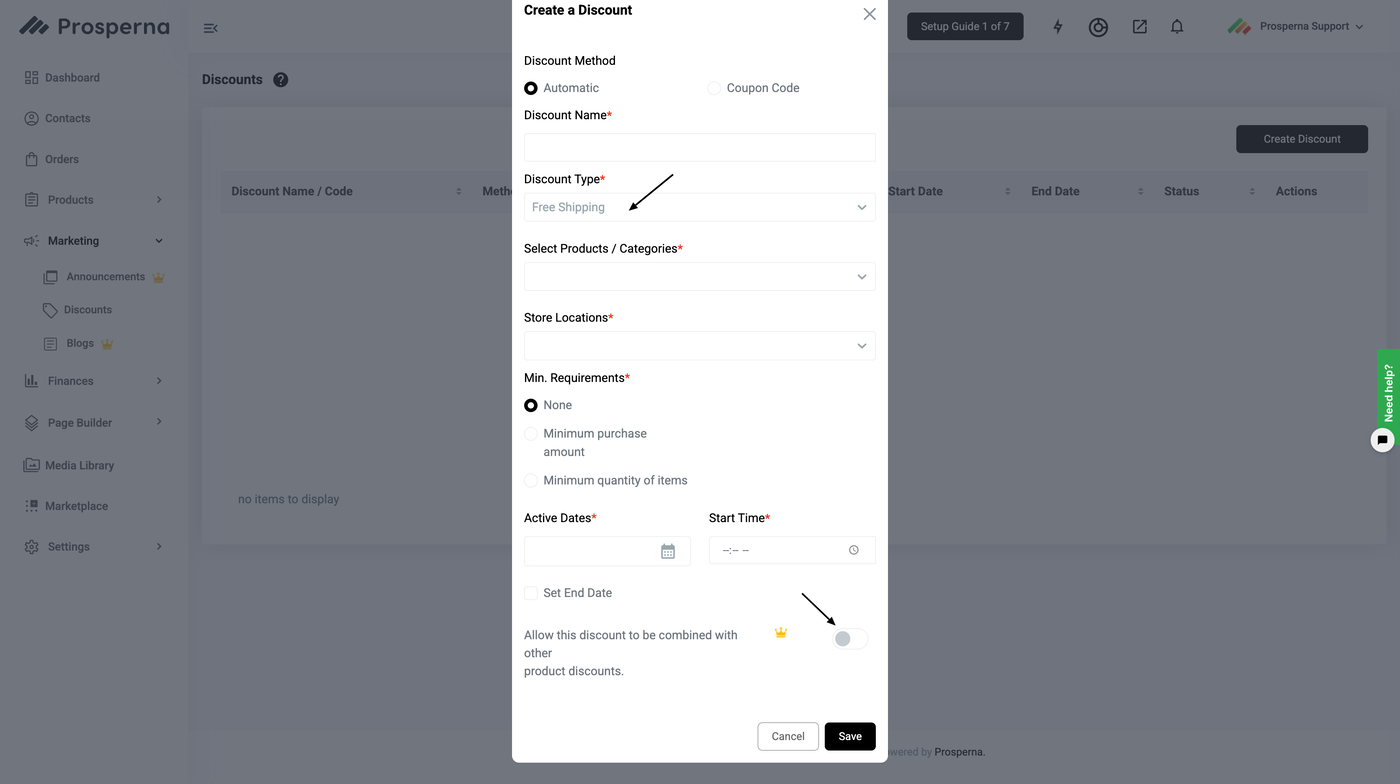Check the Set End Date checkbox

(531, 593)
